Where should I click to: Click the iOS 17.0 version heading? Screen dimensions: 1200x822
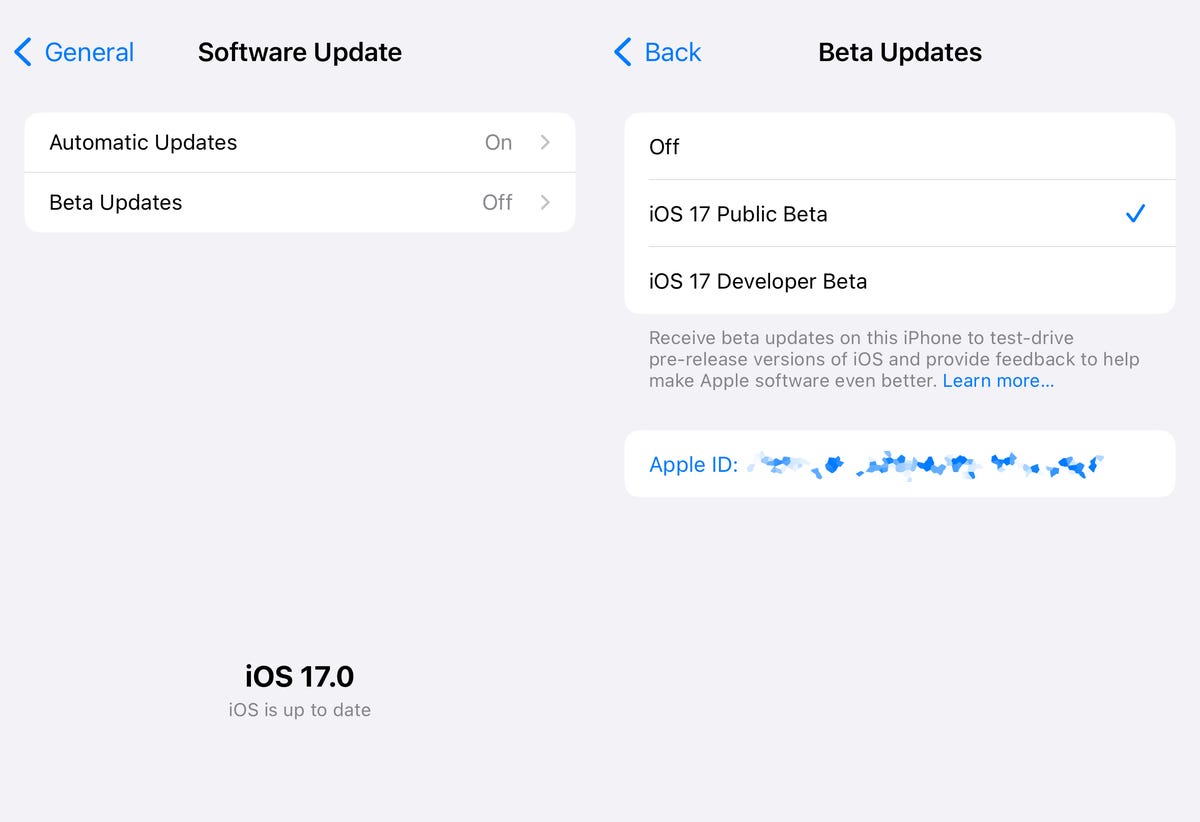pyautogui.click(x=300, y=677)
